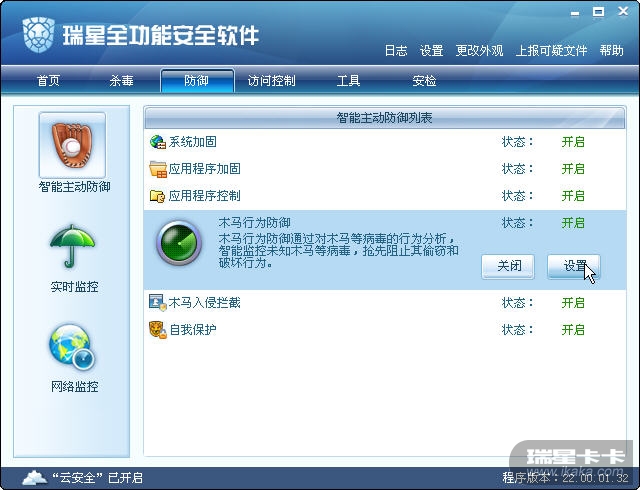Image resolution: width=640 pixels, height=490 pixels.
Task: Select the globe 网络监控 icon
Action: pyautogui.click(x=72, y=347)
